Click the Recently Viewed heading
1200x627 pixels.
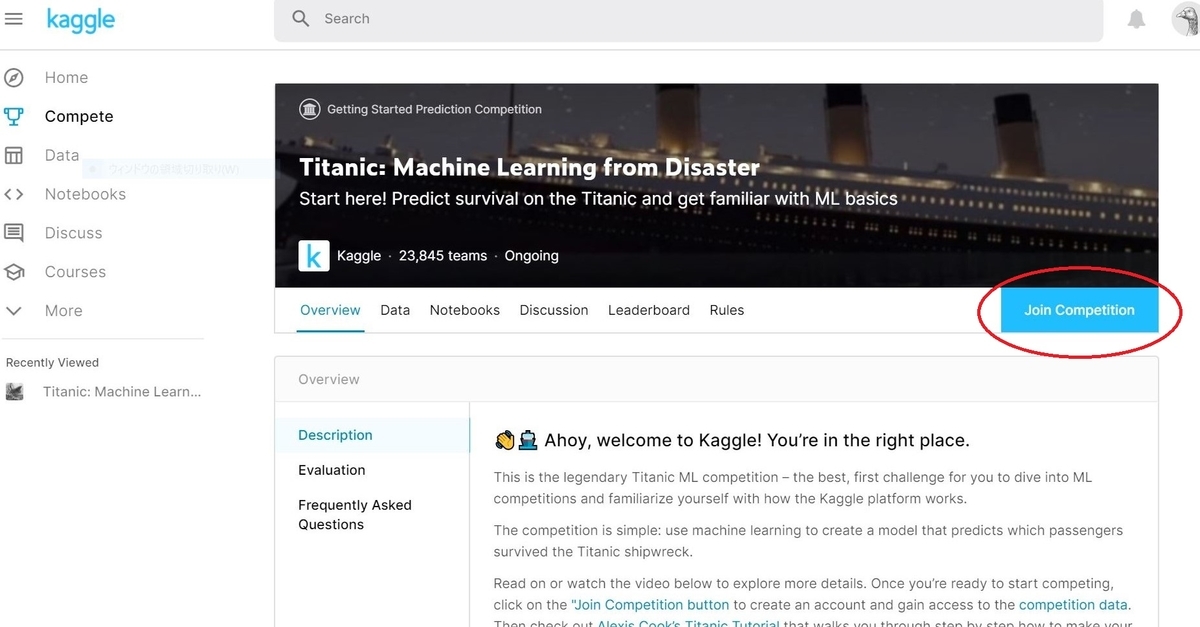pyautogui.click(x=52, y=362)
